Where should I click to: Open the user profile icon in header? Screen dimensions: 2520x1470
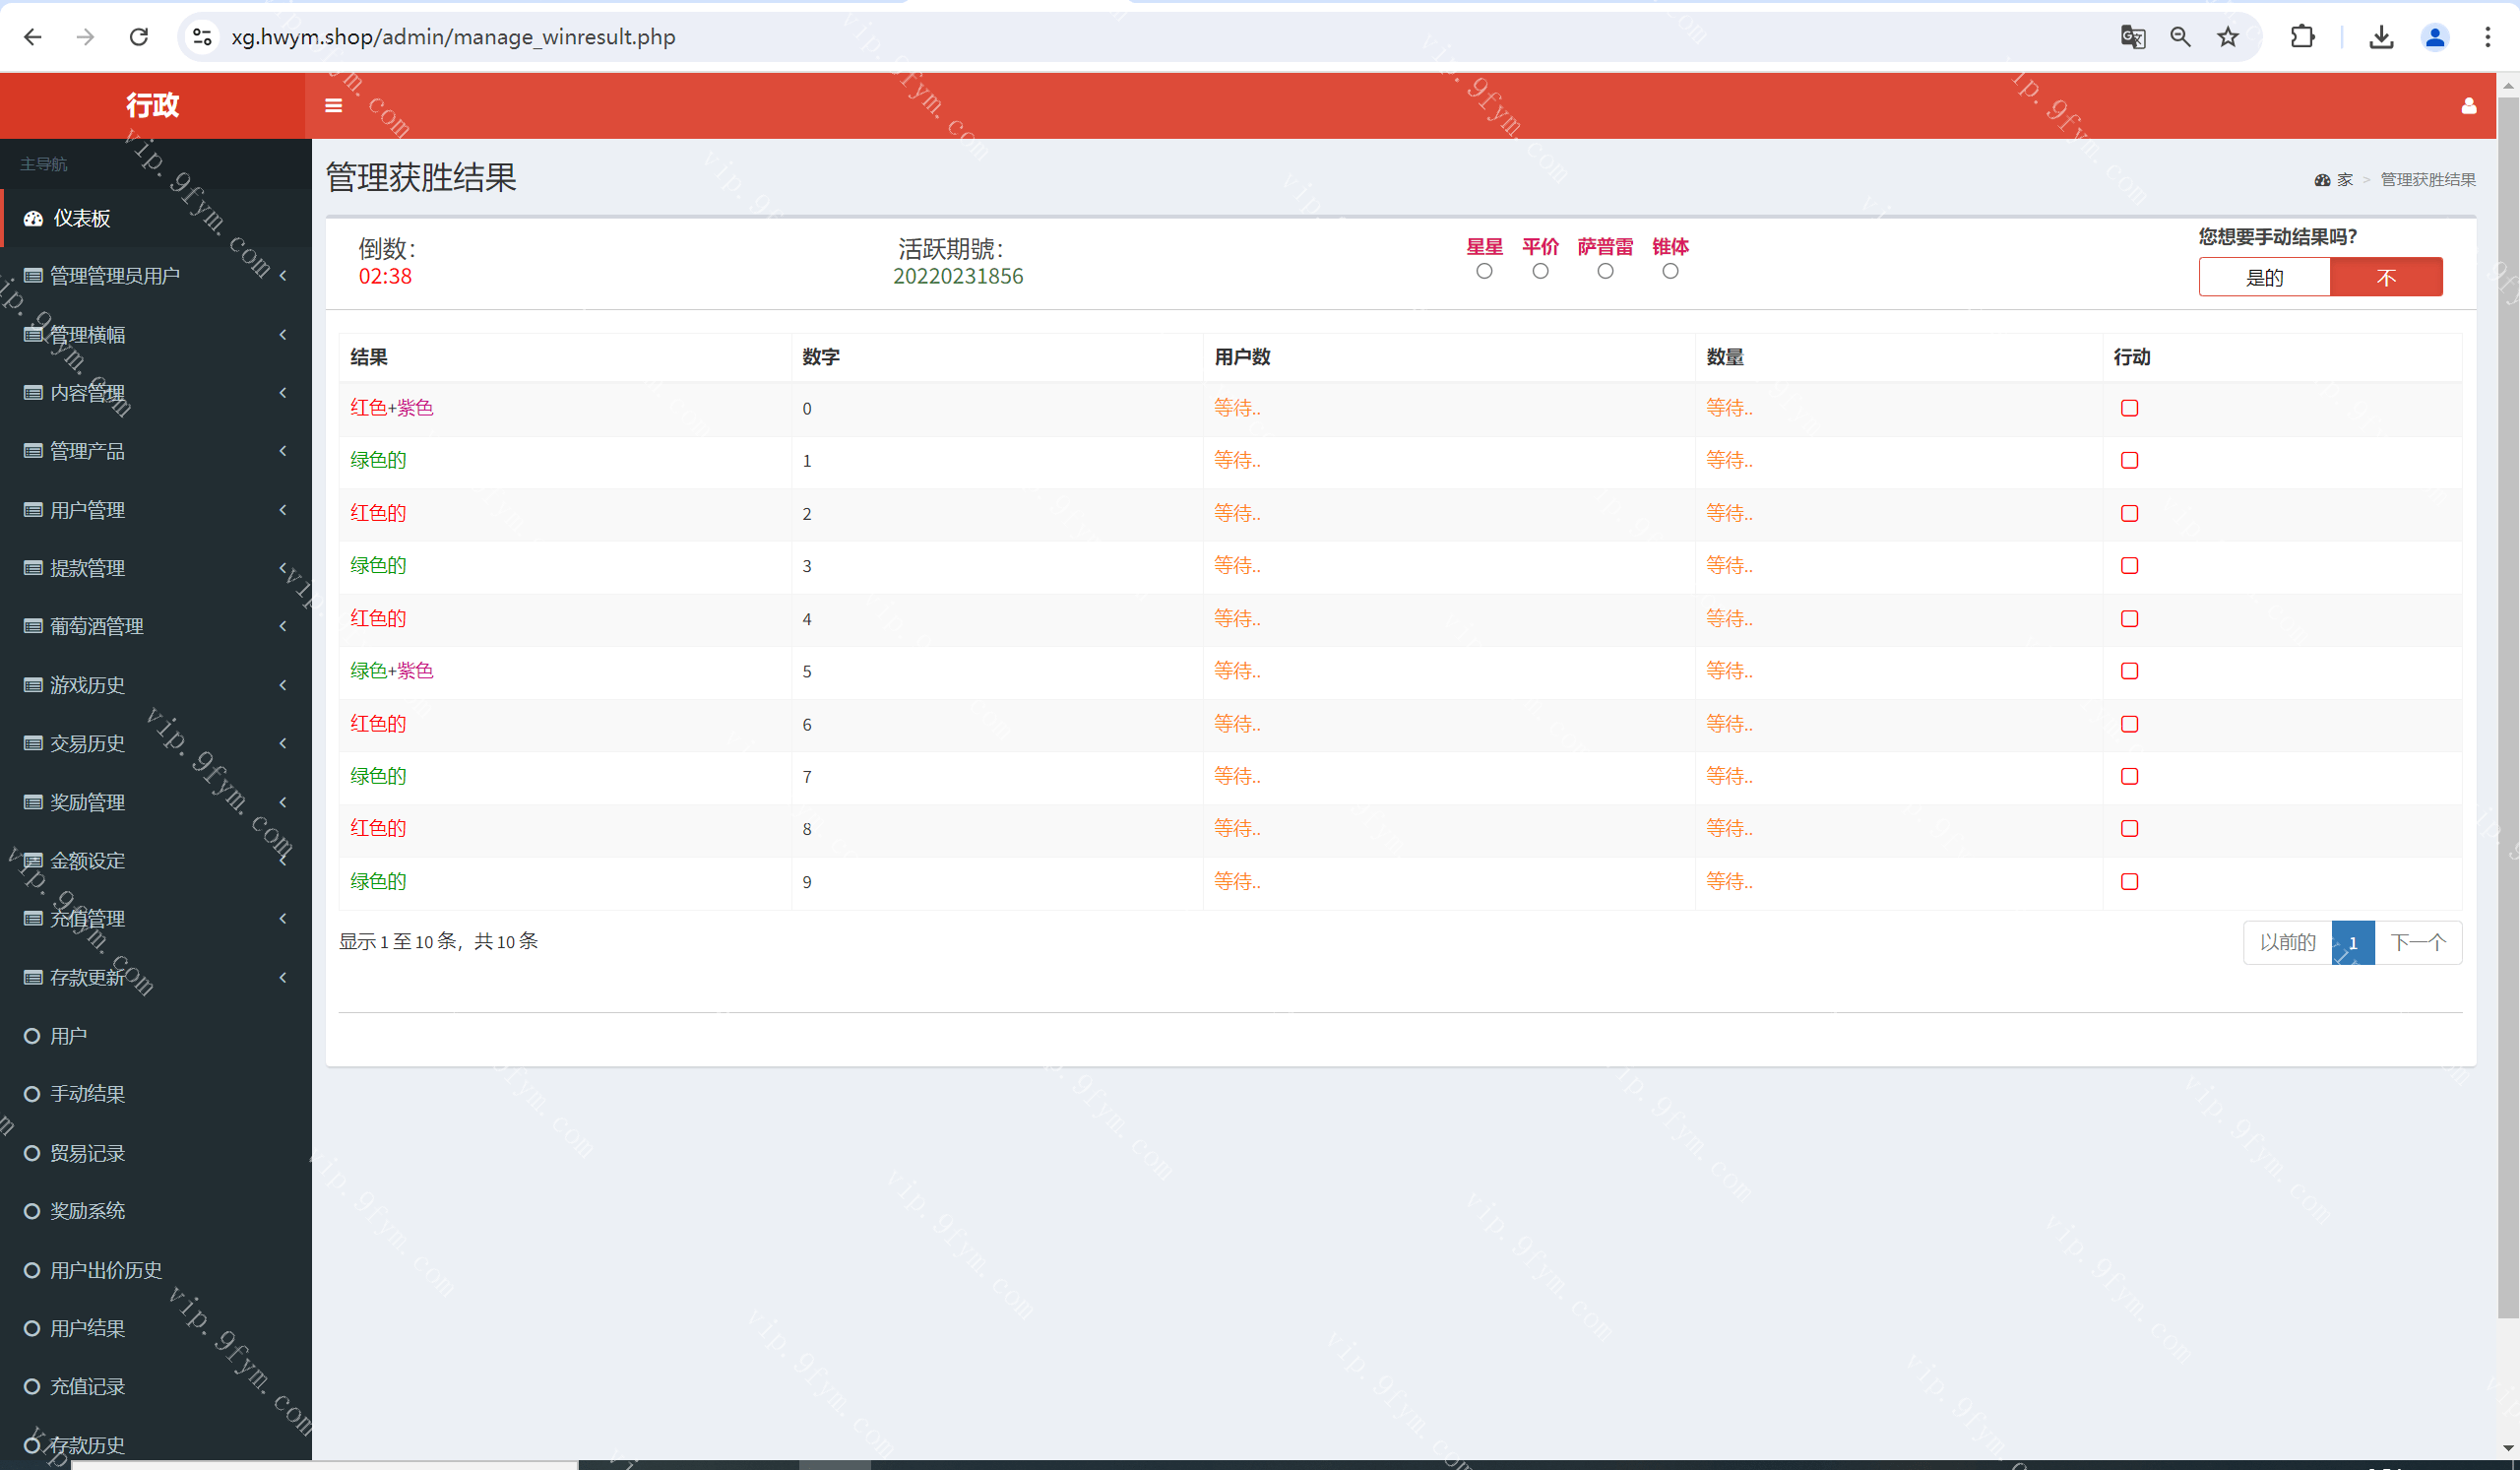coord(2468,105)
